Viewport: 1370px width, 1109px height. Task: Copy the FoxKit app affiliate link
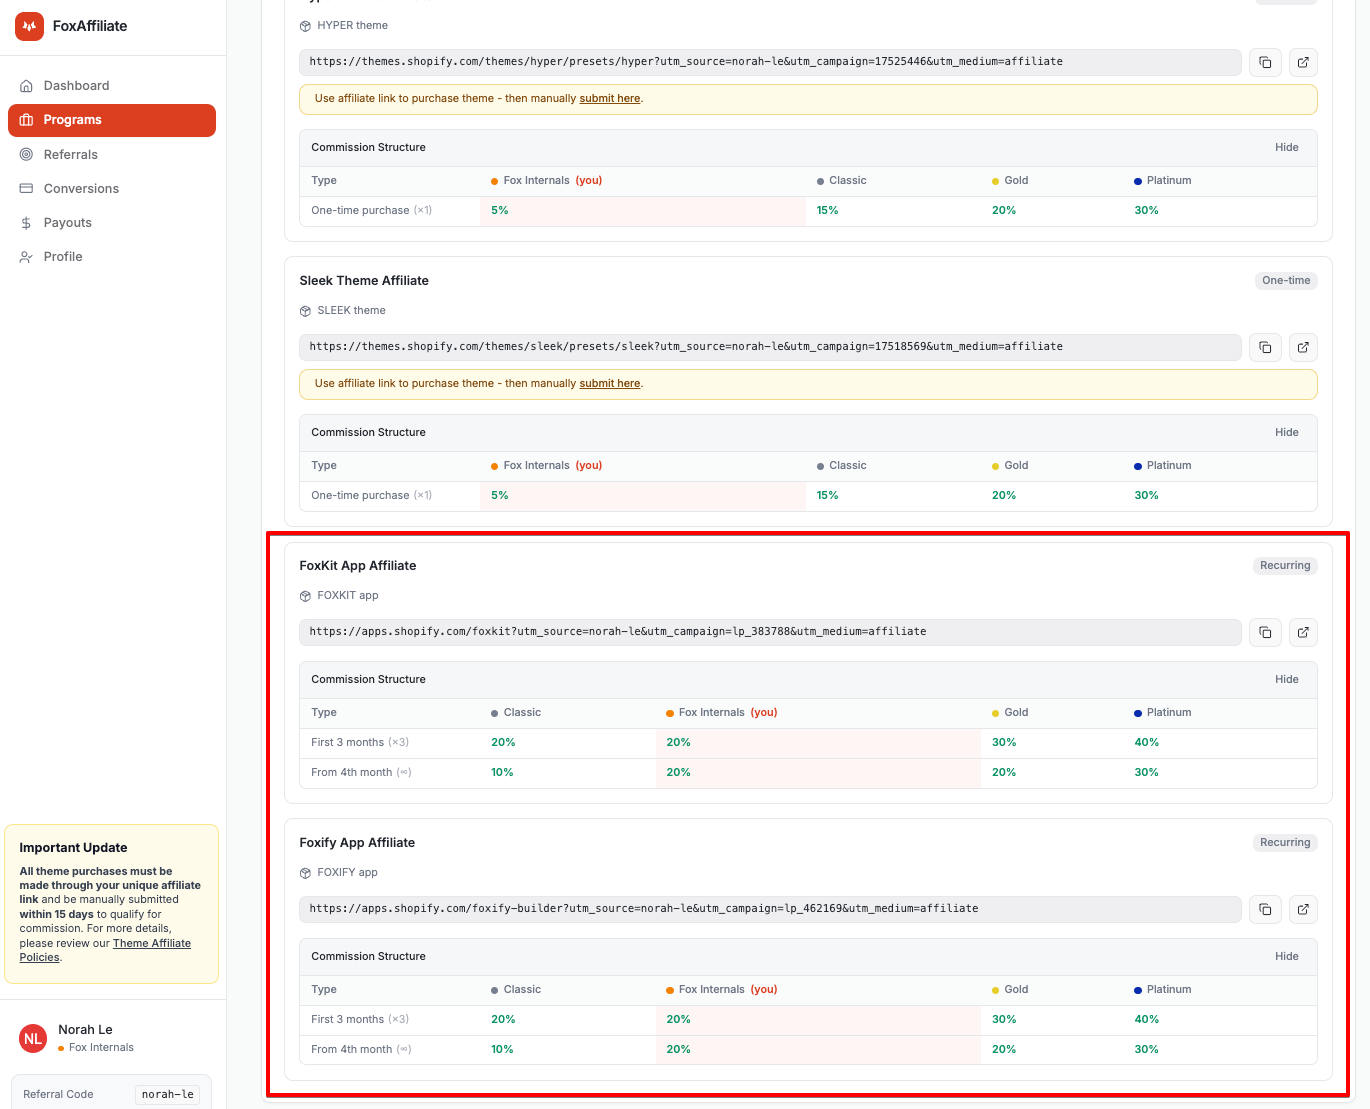[x=1265, y=632]
